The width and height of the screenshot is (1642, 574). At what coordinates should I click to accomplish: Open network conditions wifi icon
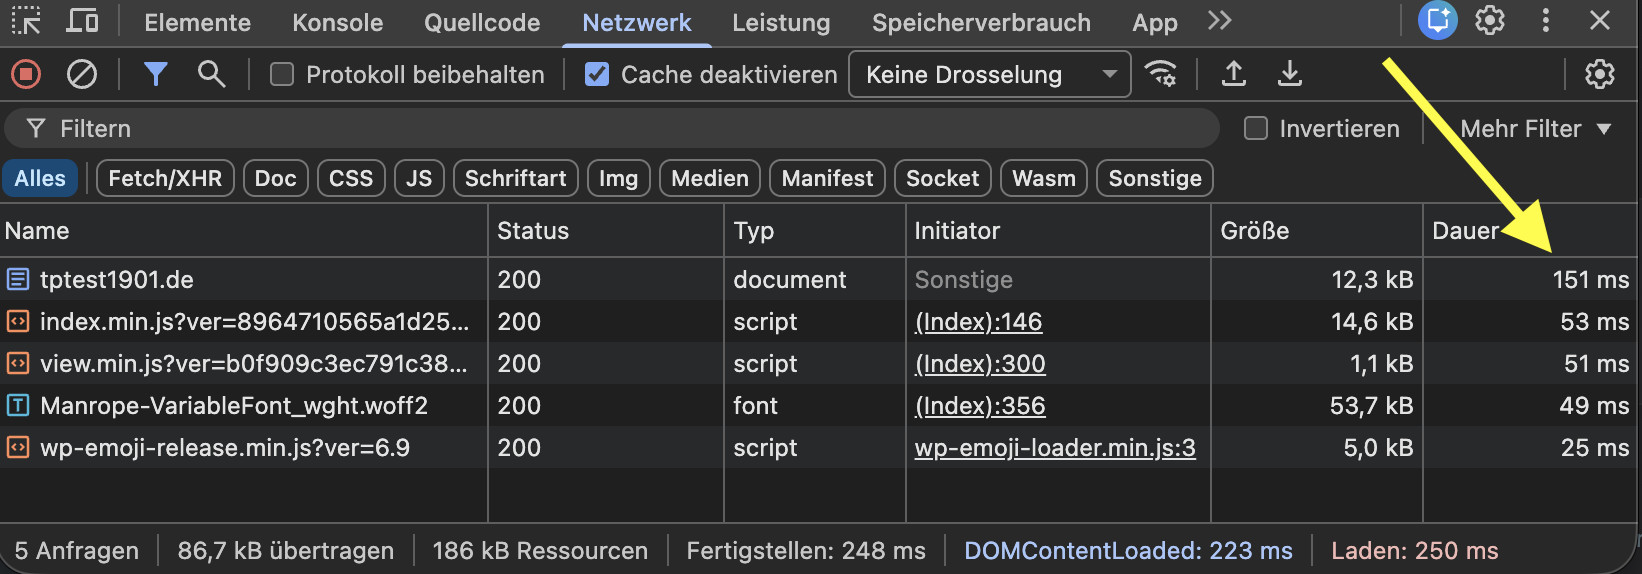1161,74
